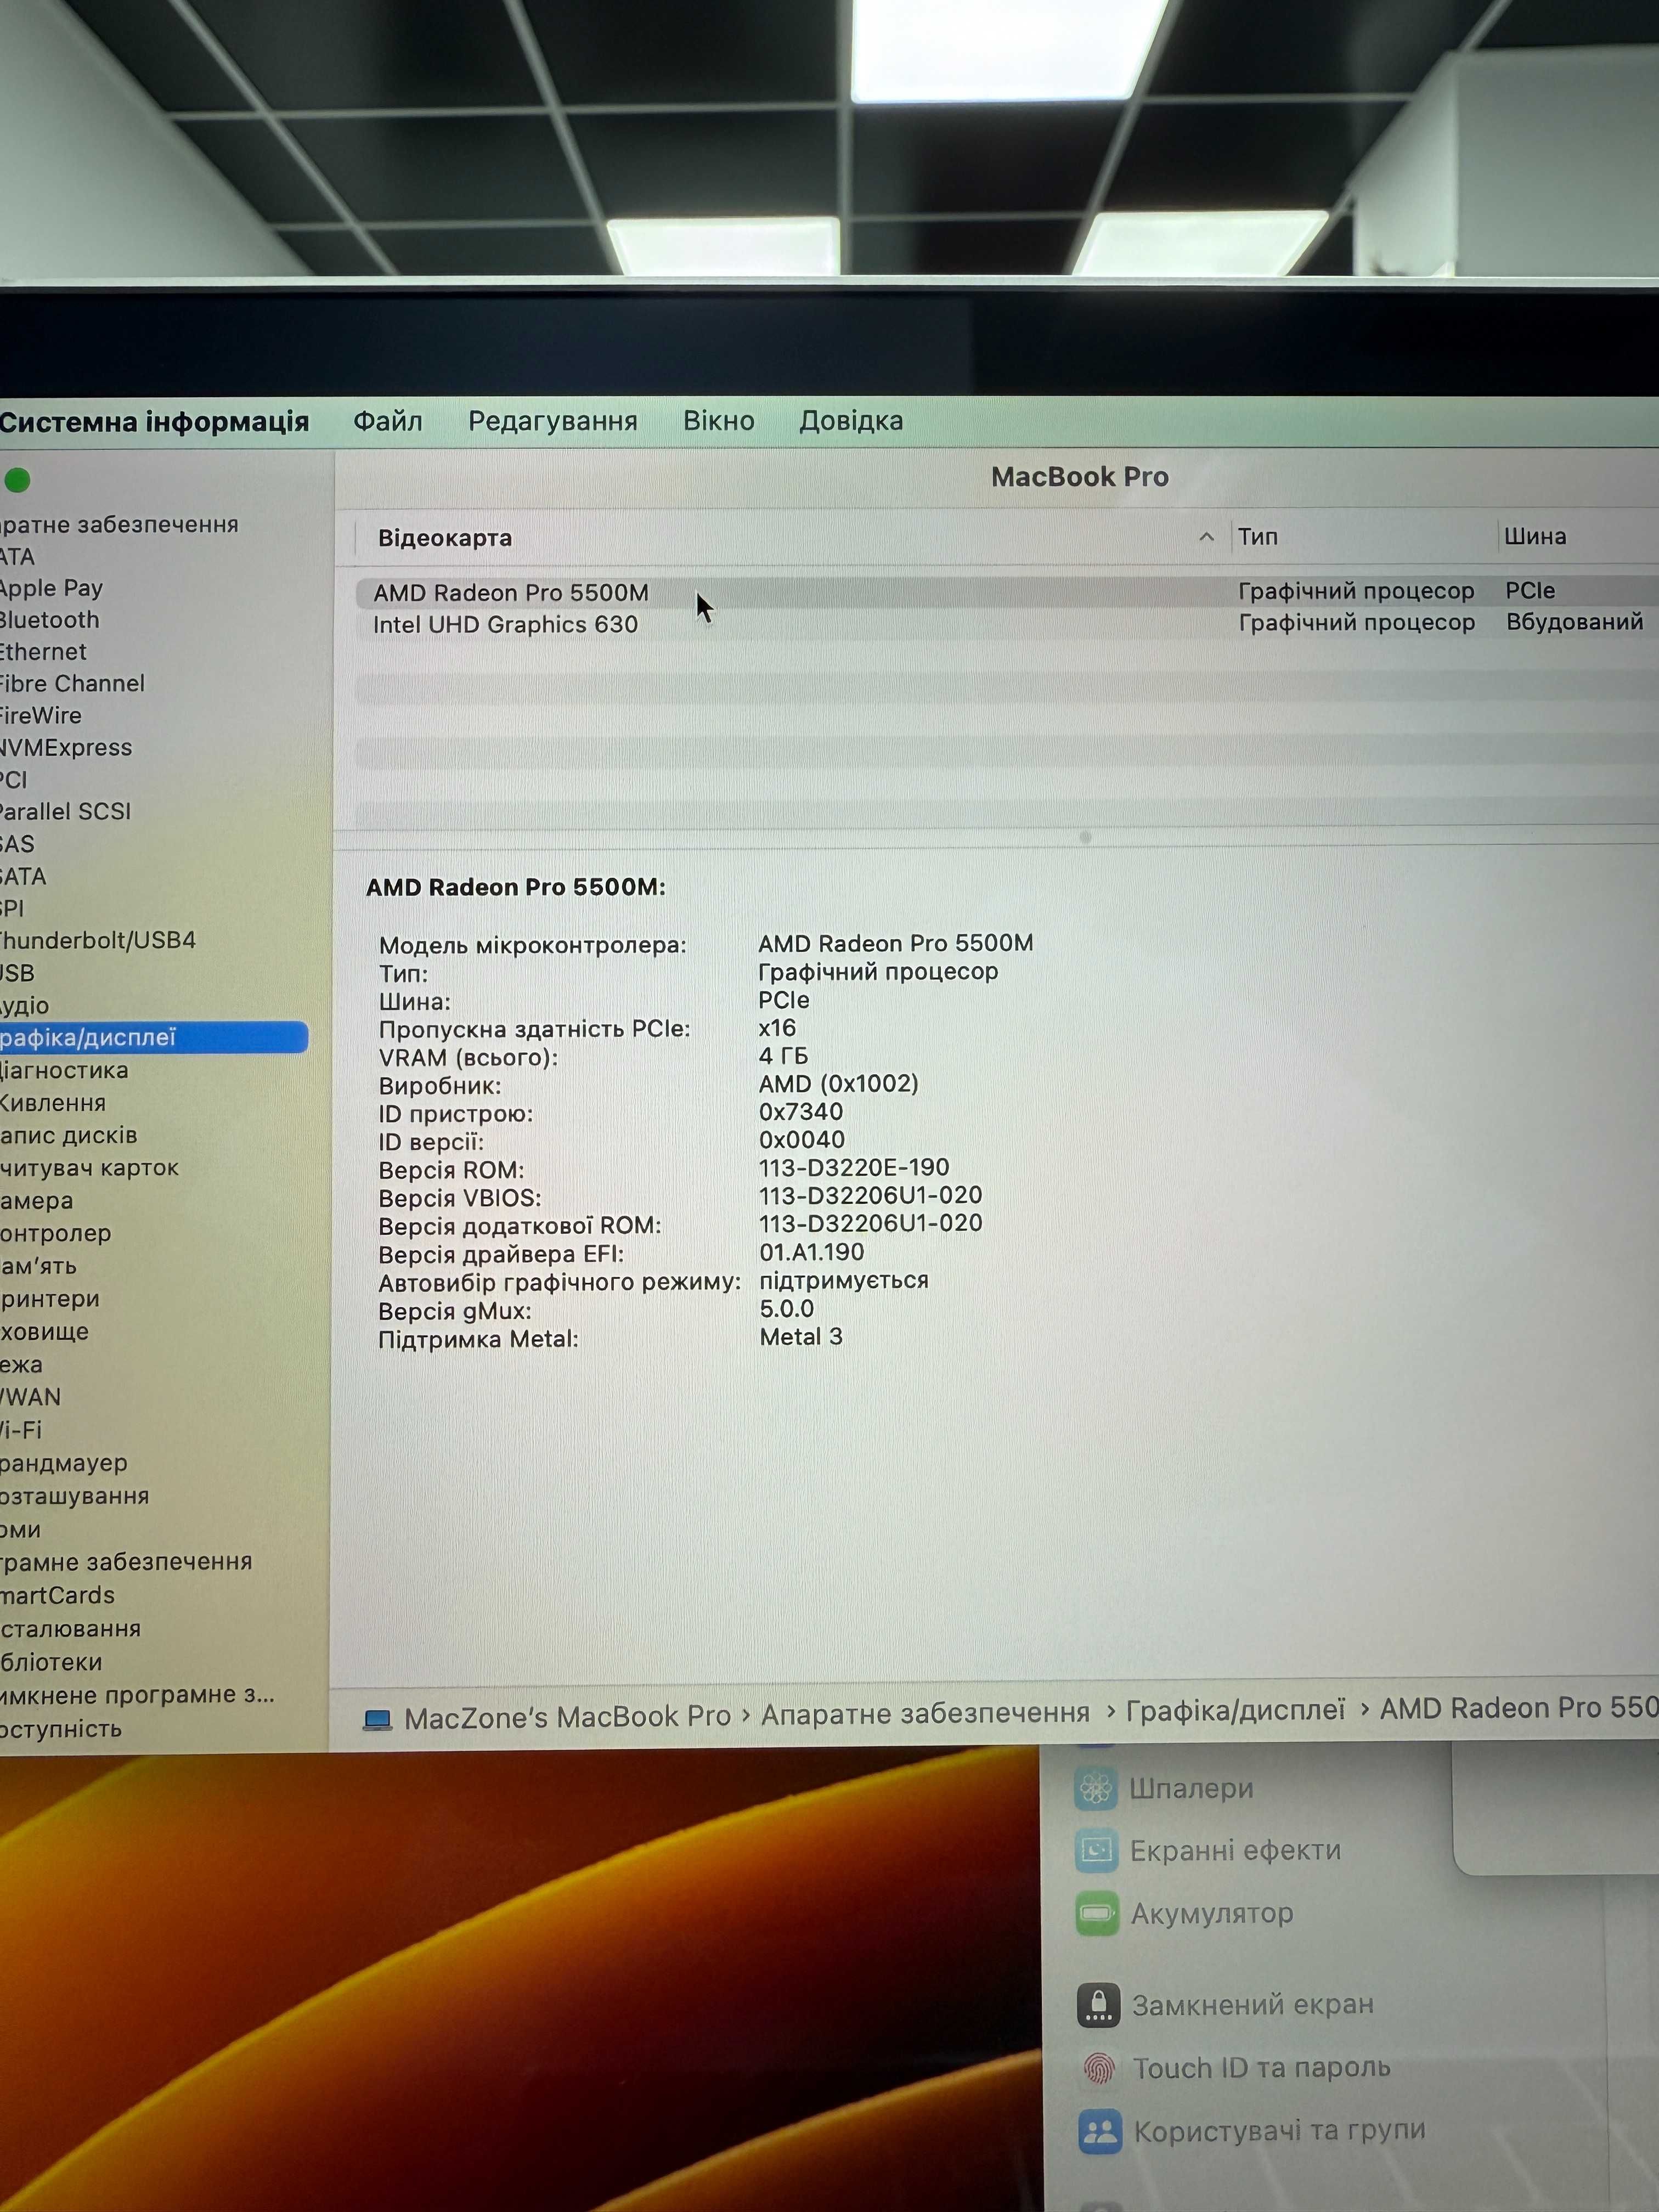Image resolution: width=1659 pixels, height=2212 pixels.
Task: Click the pane divider handle dot
Action: 1086,837
